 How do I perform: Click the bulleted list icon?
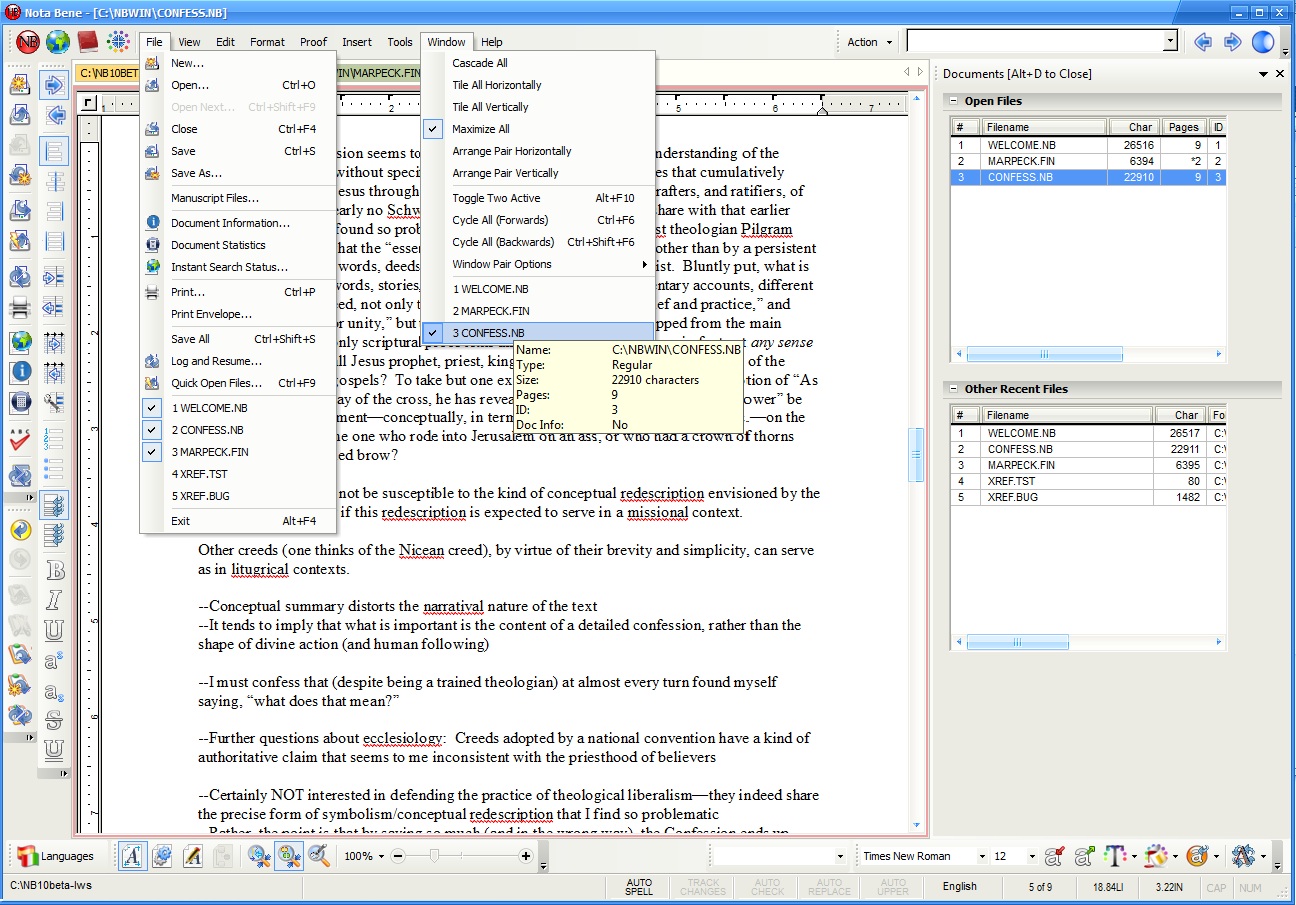click(54, 469)
